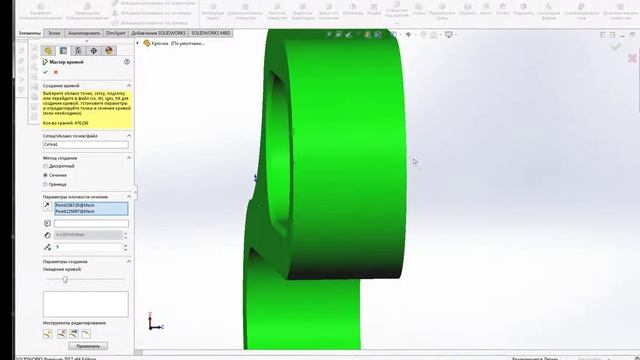Select the Граница creation method
Screen dimensions: 640x360
click(45, 184)
